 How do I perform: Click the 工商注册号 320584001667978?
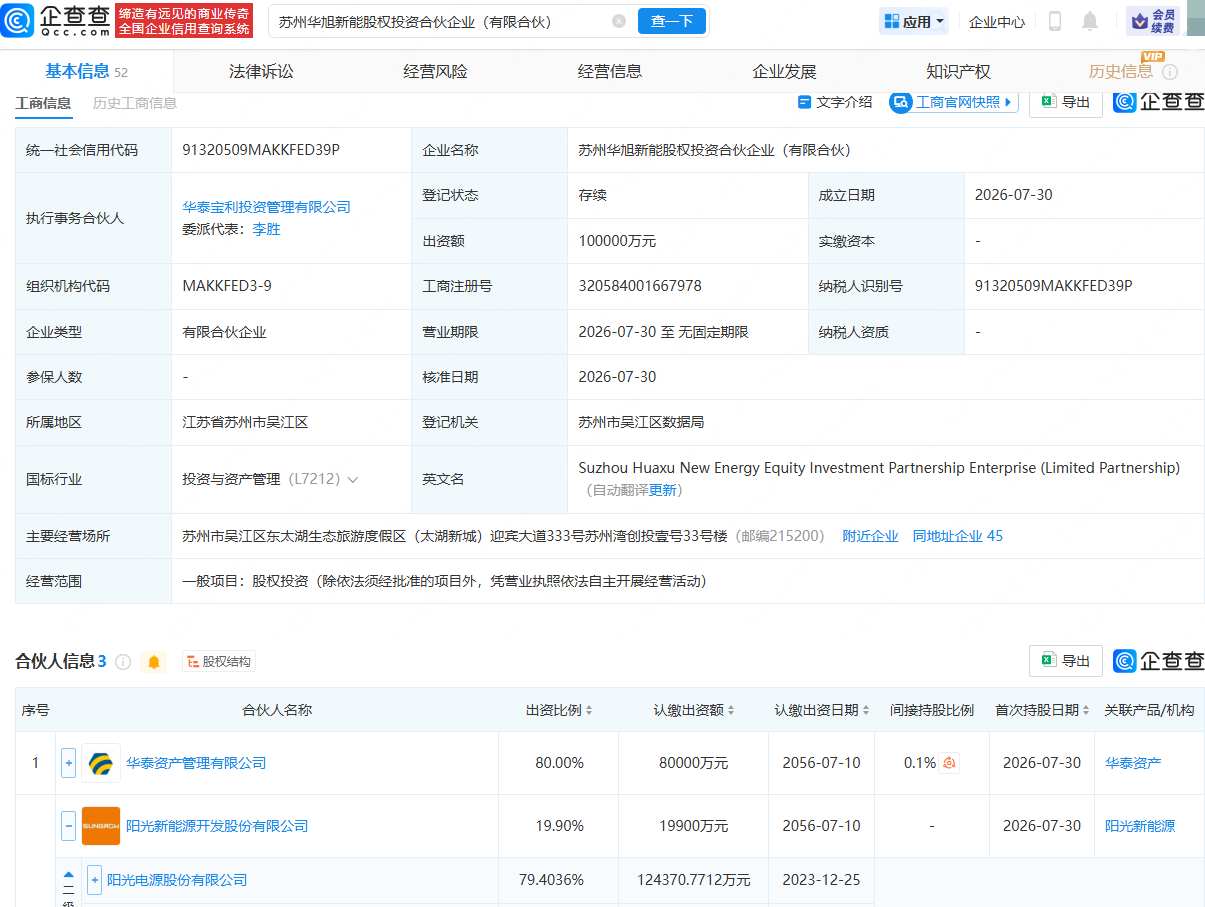(x=640, y=286)
